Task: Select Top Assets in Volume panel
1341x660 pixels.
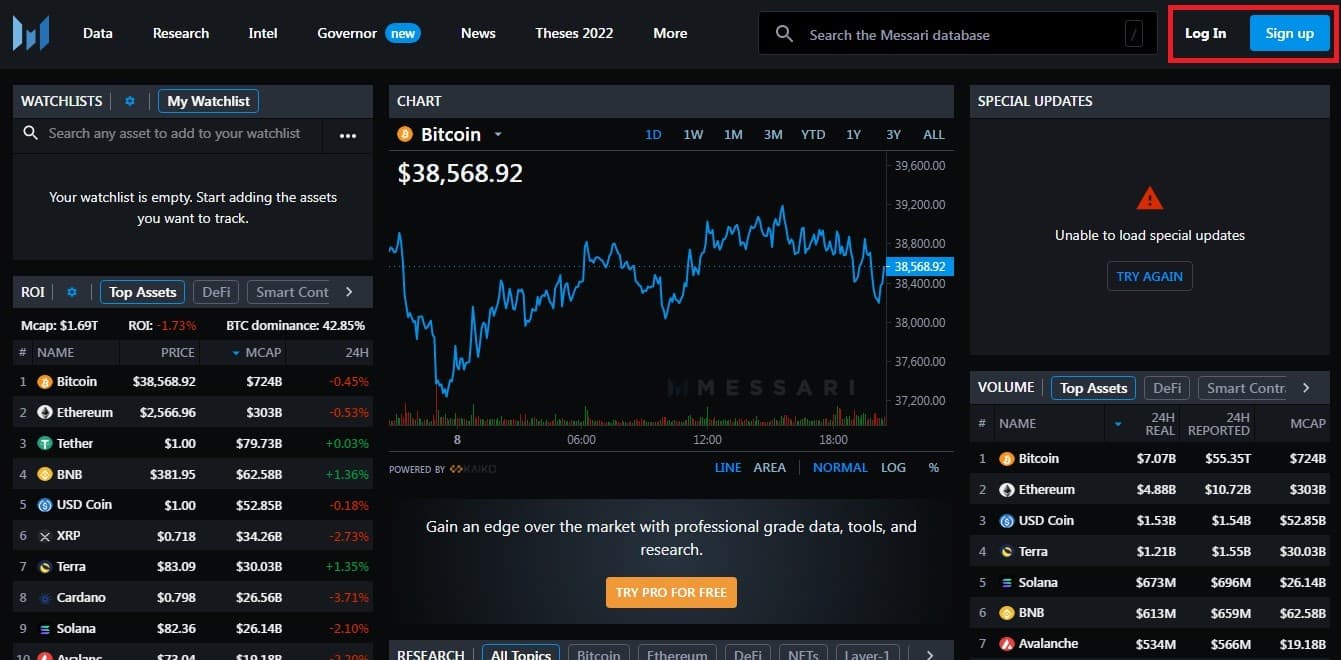Action: click(x=1093, y=388)
